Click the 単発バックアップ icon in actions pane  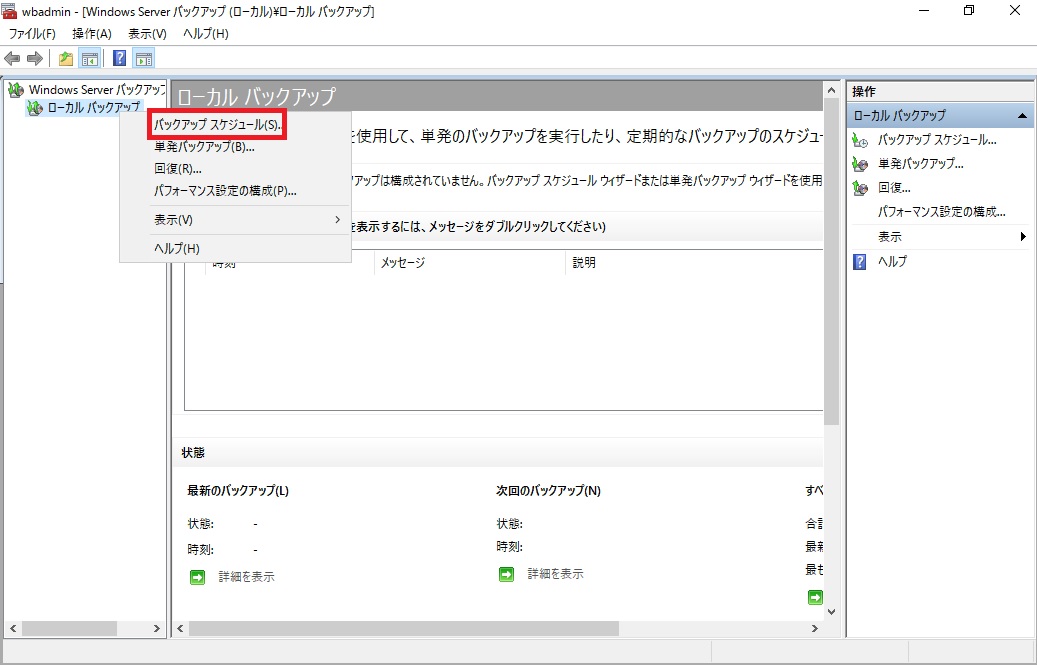[x=860, y=164]
